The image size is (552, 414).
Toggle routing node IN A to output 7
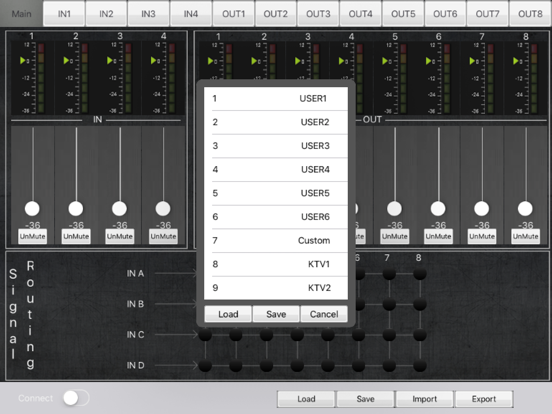coord(389,274)
